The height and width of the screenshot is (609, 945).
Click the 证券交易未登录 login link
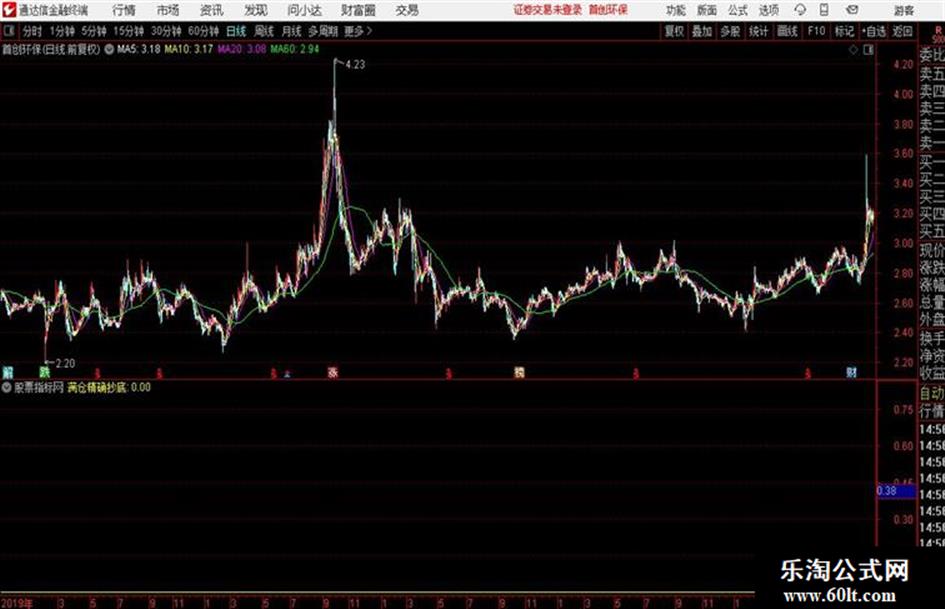coord(548,10)
